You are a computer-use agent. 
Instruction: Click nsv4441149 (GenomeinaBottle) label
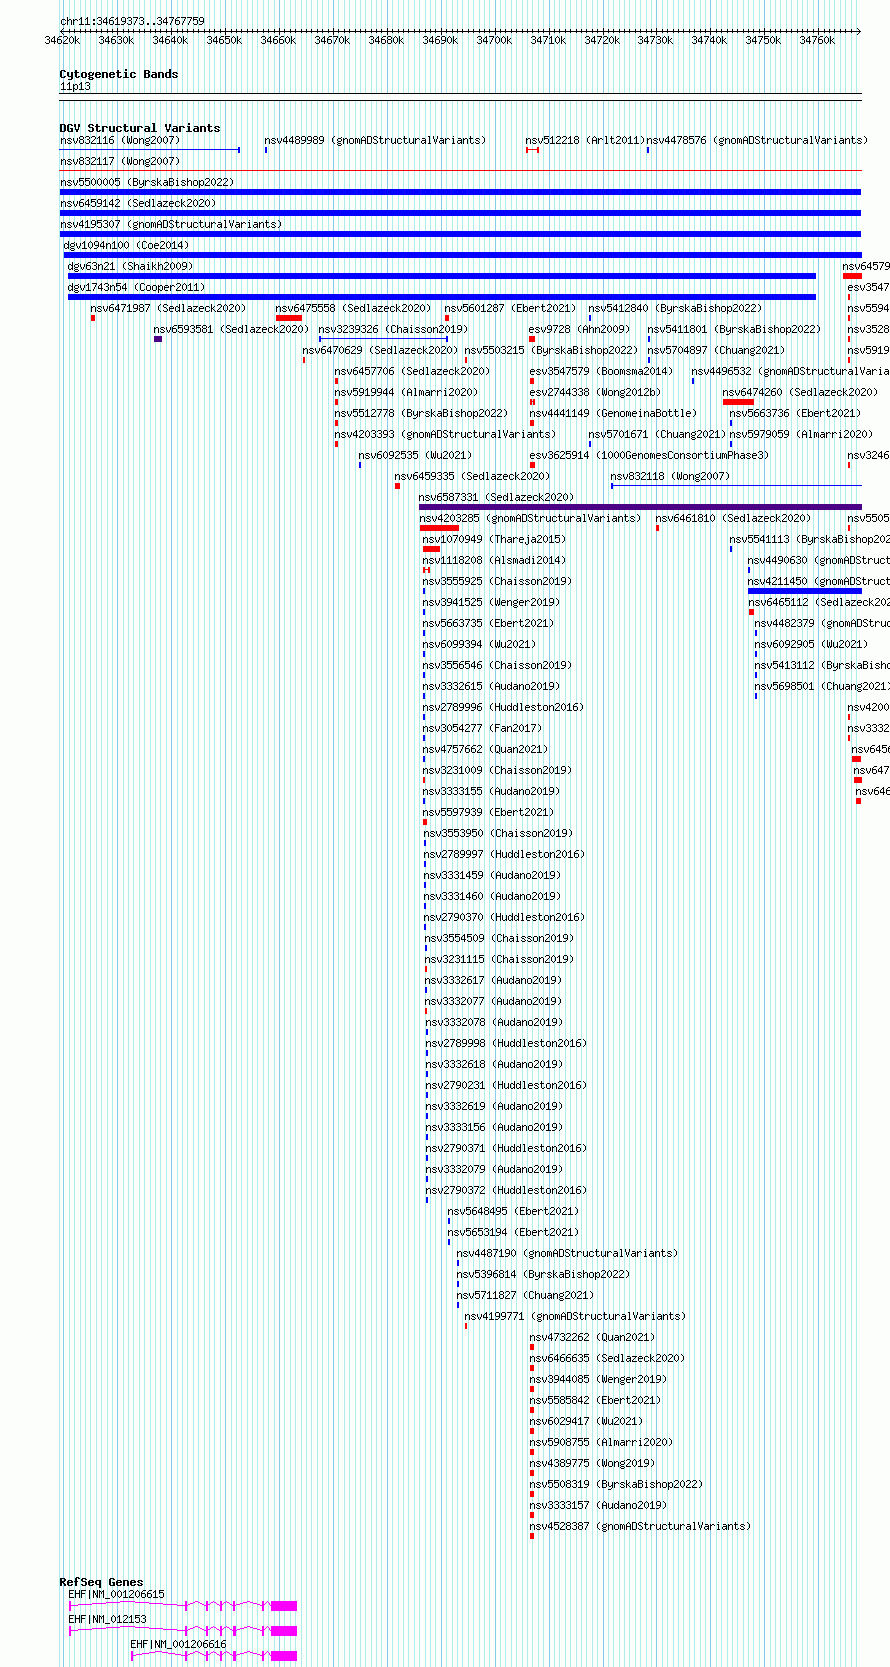coord(613,413)
